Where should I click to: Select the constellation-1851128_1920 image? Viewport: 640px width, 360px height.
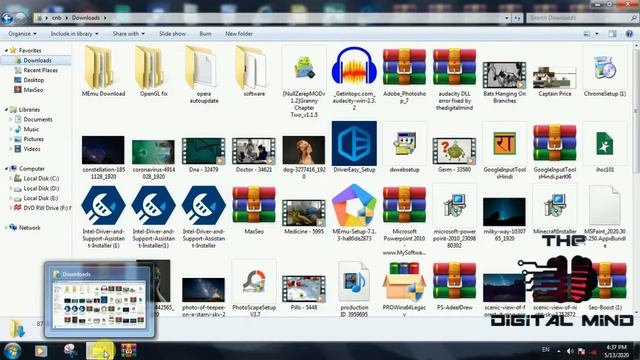[x=103, y=158]
